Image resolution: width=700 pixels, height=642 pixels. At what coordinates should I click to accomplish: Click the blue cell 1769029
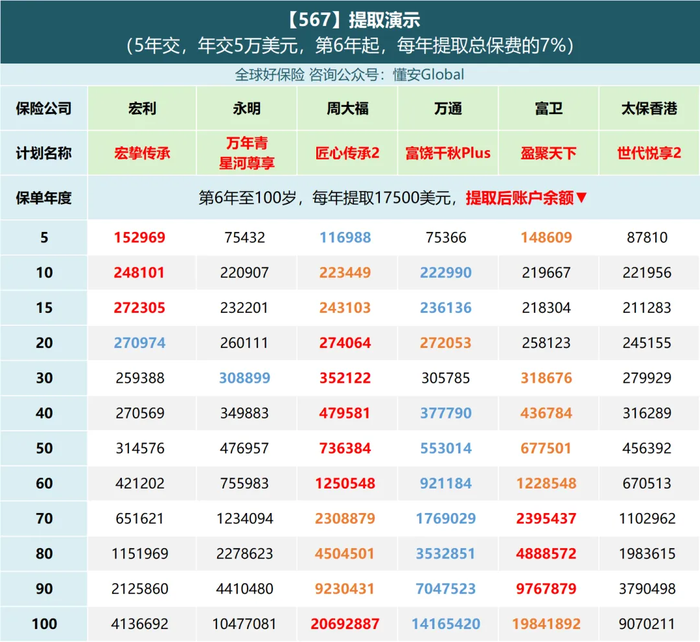click(446, 519)
